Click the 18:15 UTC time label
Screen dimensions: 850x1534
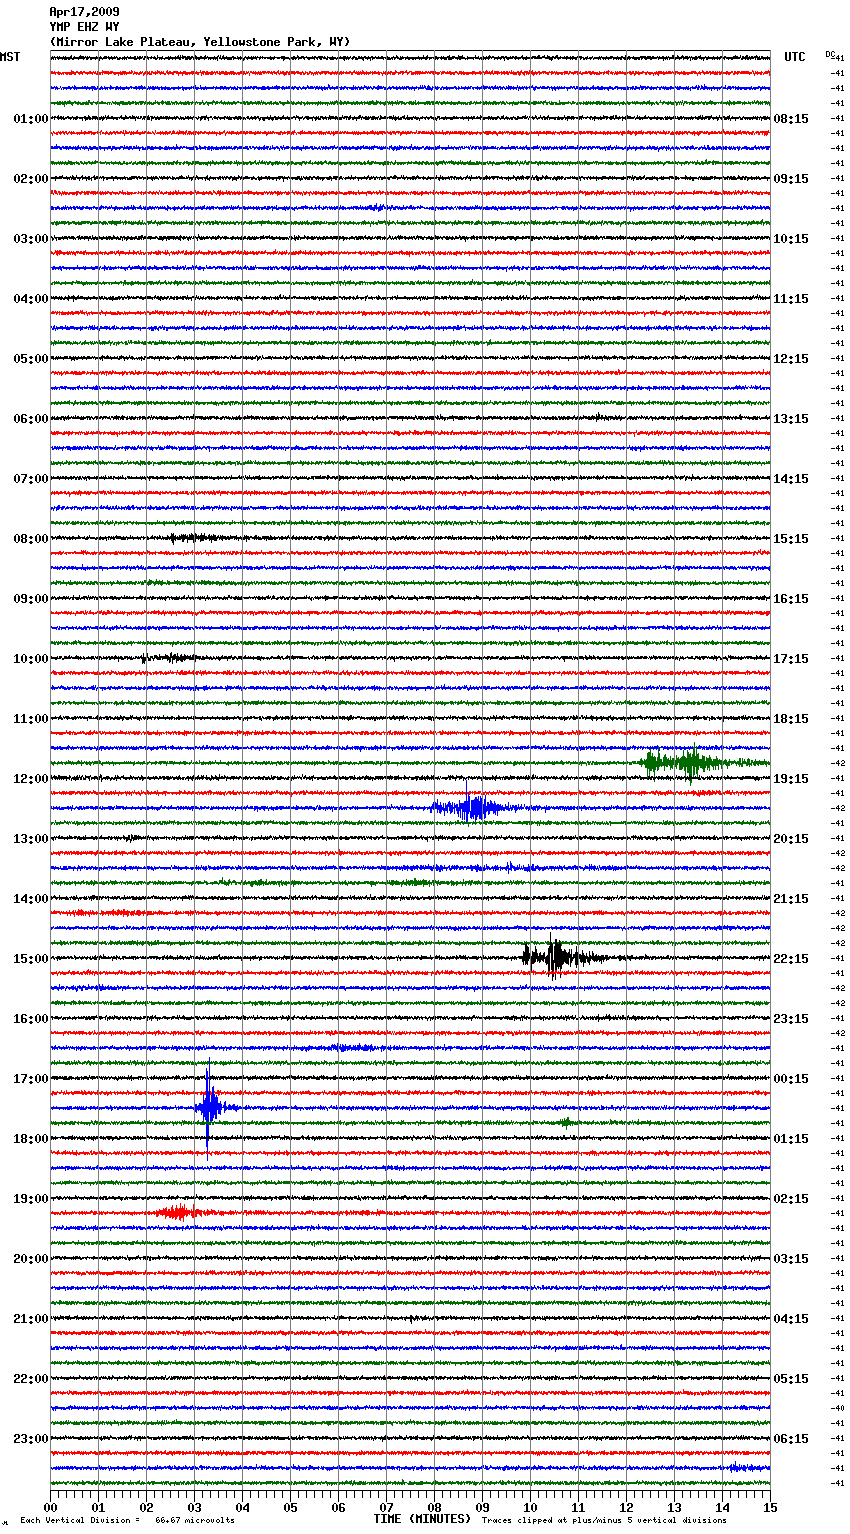pos(791,719)
